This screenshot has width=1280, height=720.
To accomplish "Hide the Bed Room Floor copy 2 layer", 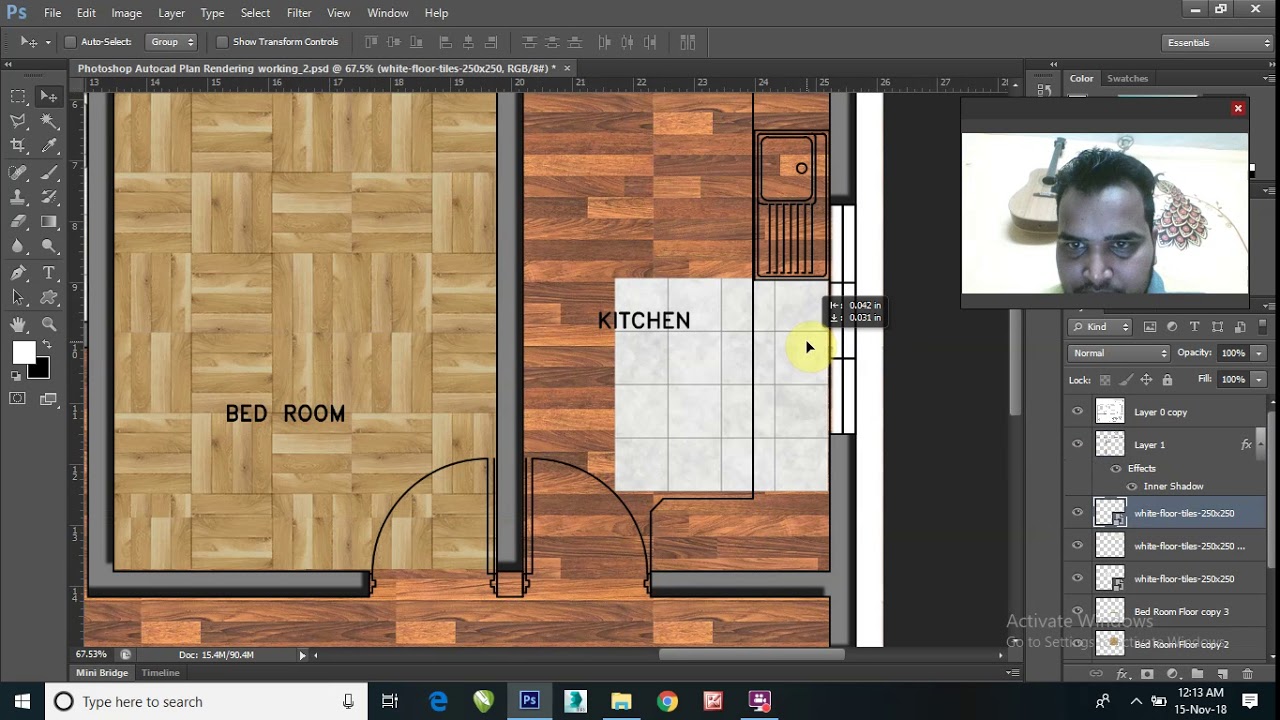I will tap(1077, 644).
